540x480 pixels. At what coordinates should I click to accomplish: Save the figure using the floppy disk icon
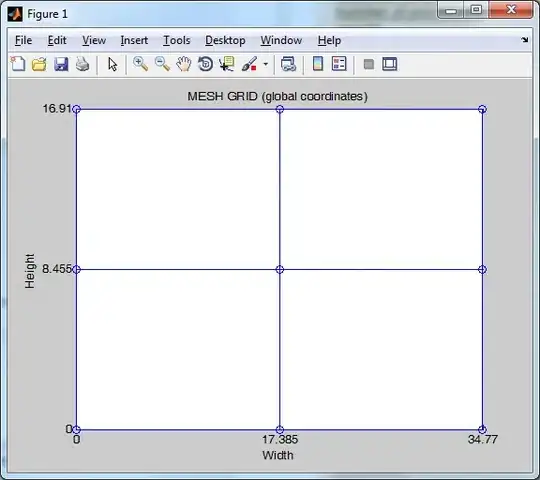[61, 64]
